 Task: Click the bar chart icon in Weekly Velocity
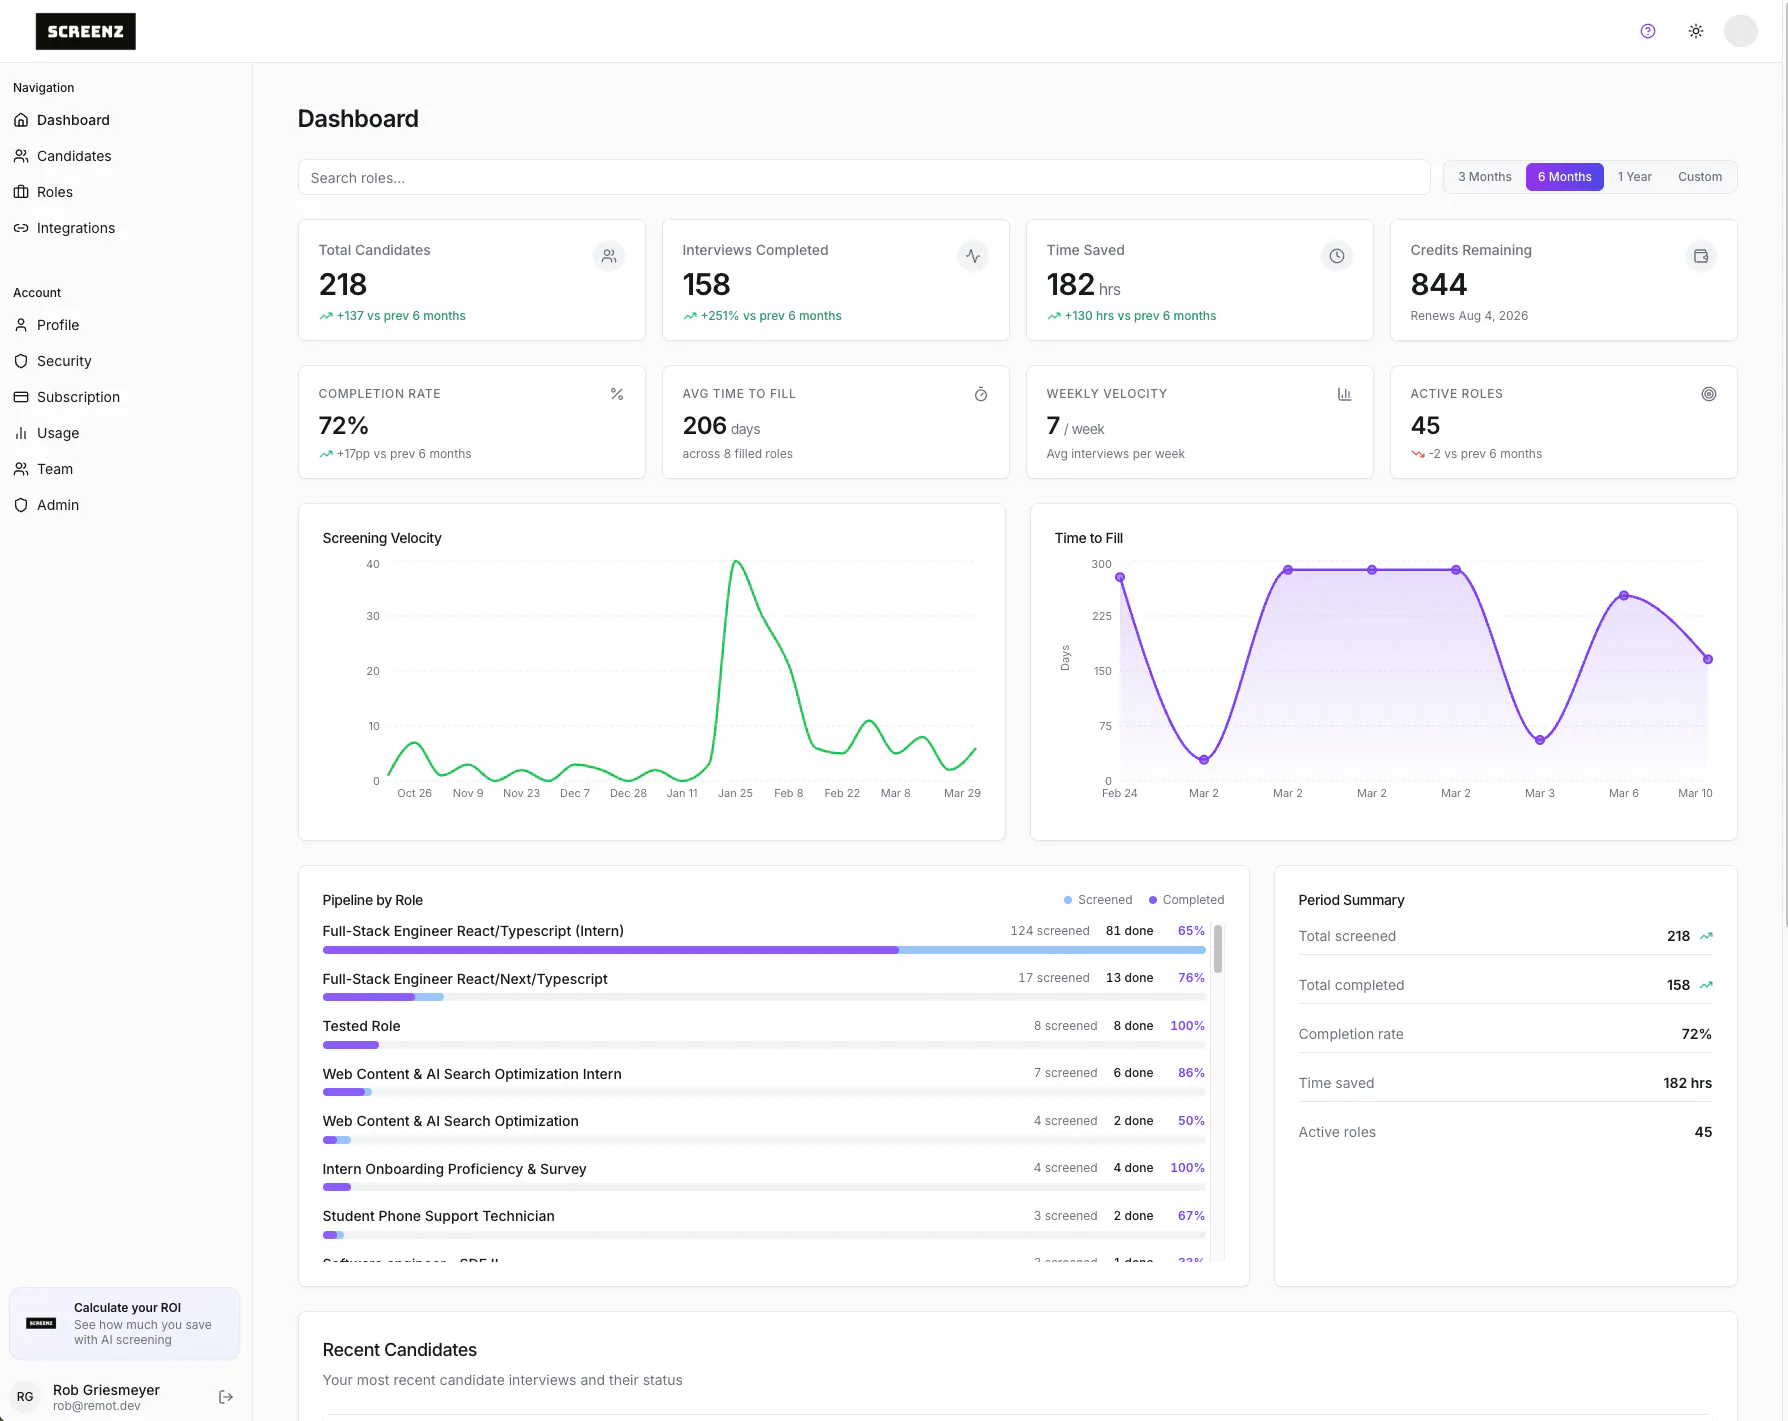[1345, 394]
